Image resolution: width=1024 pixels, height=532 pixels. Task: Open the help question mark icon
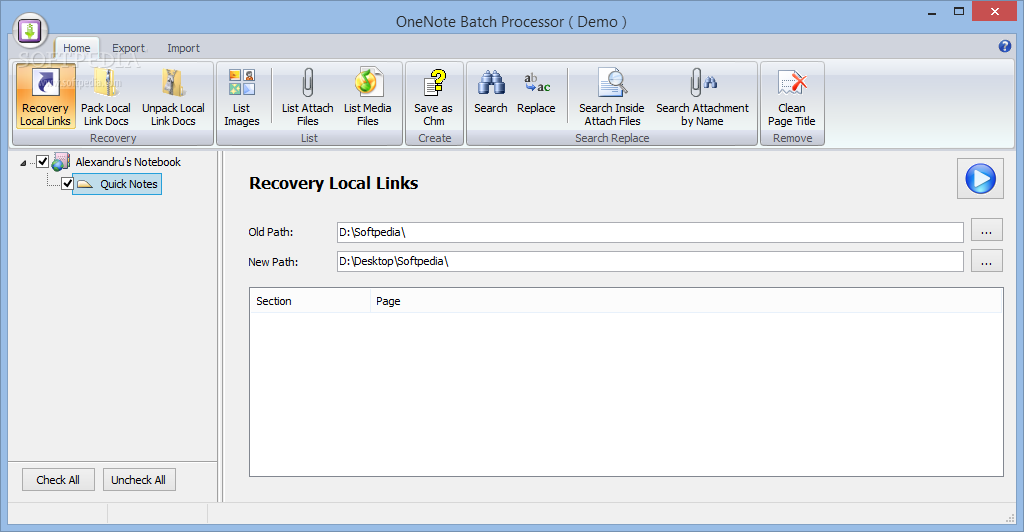[1004, 46]
